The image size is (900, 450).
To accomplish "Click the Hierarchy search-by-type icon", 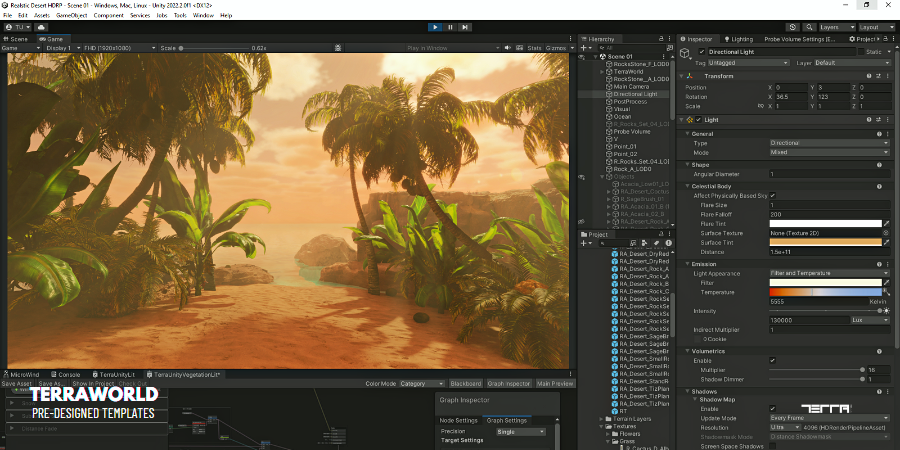I will click(x=669, y=48).
